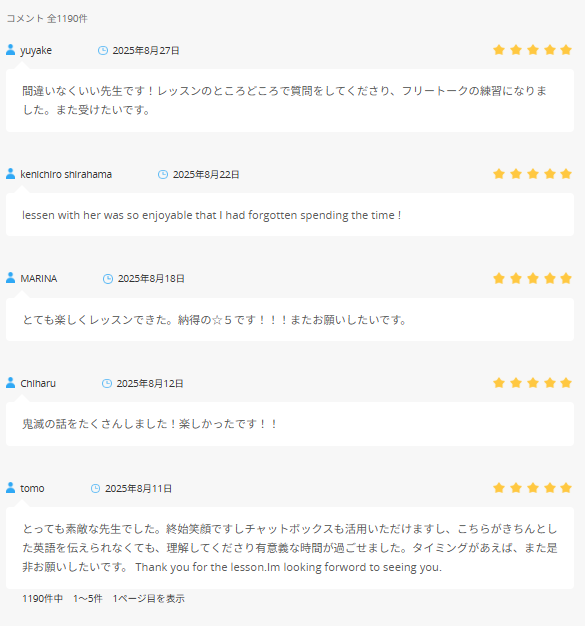
Task: Click the clock icon before 2025年8月11日
Action: click(x=95, y=488)
